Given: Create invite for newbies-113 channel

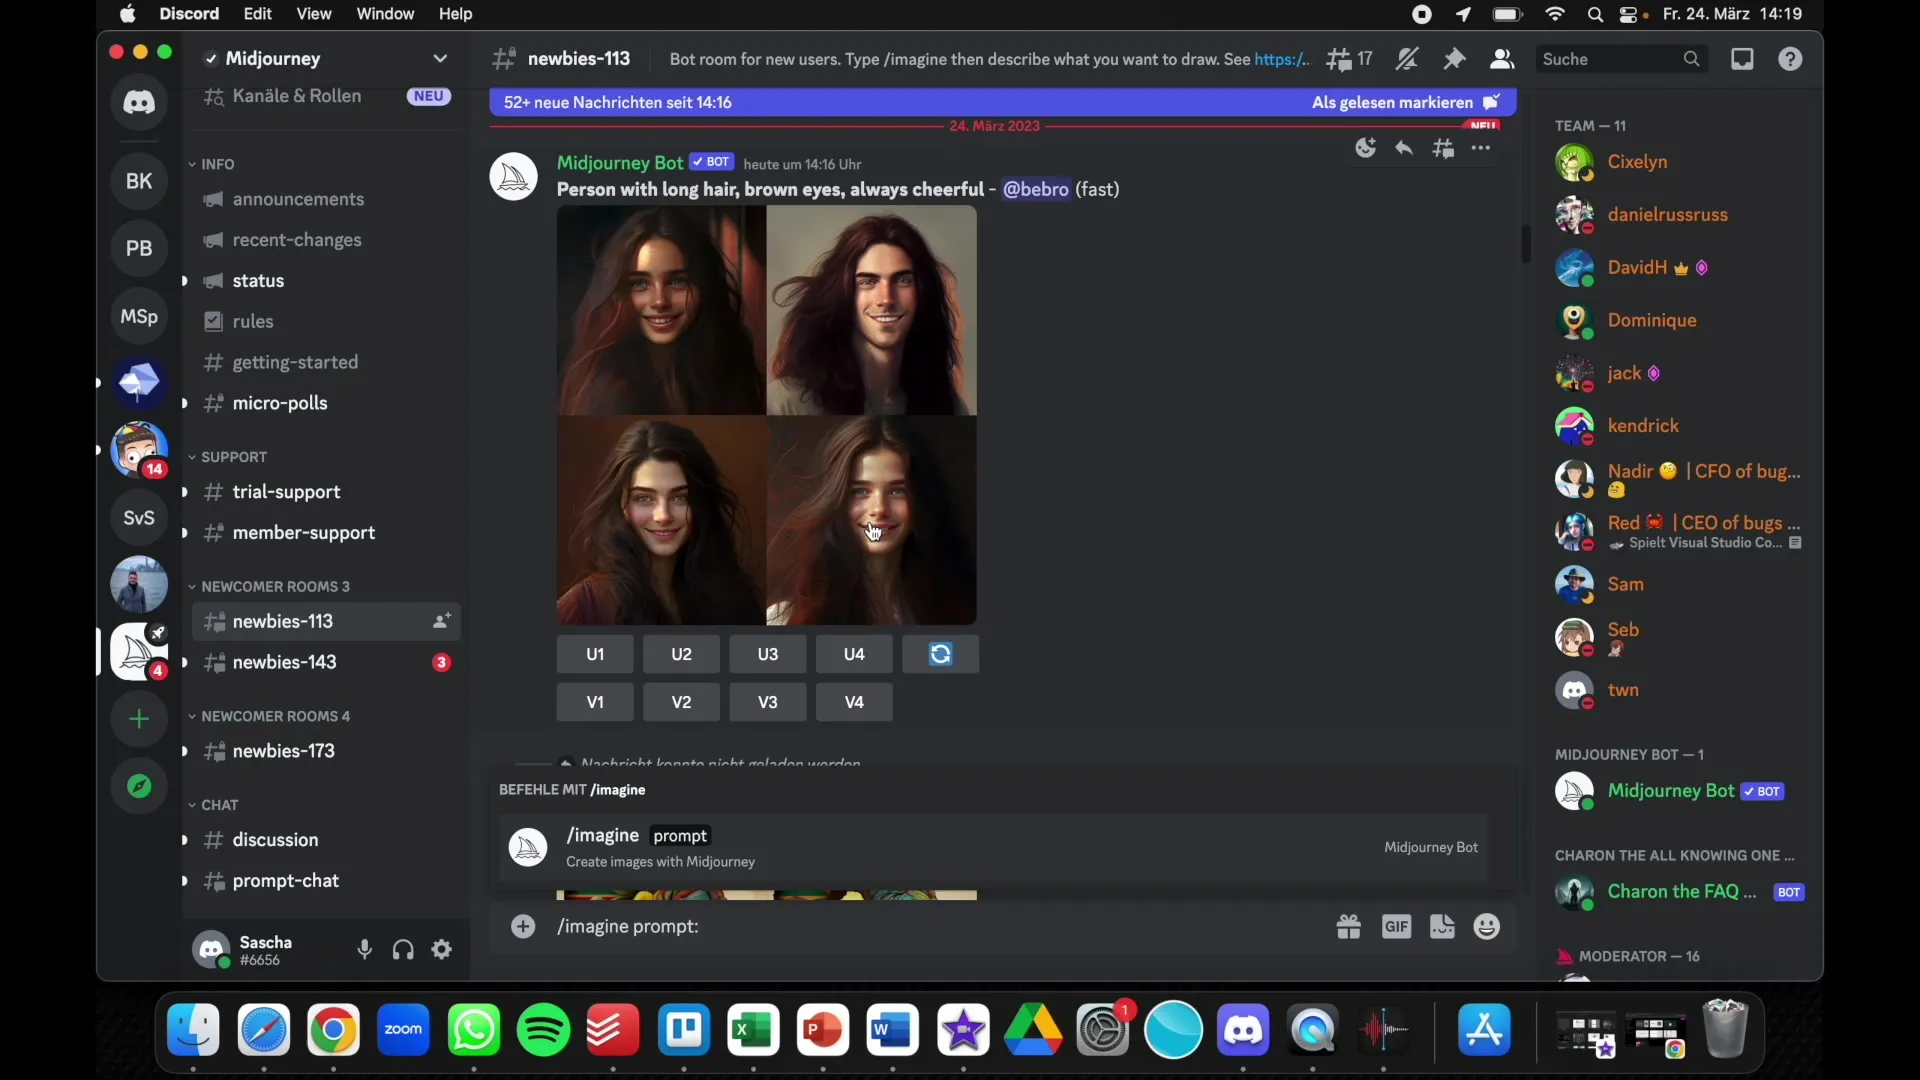Looking at the screenshot, I should [x=441, y=623].
